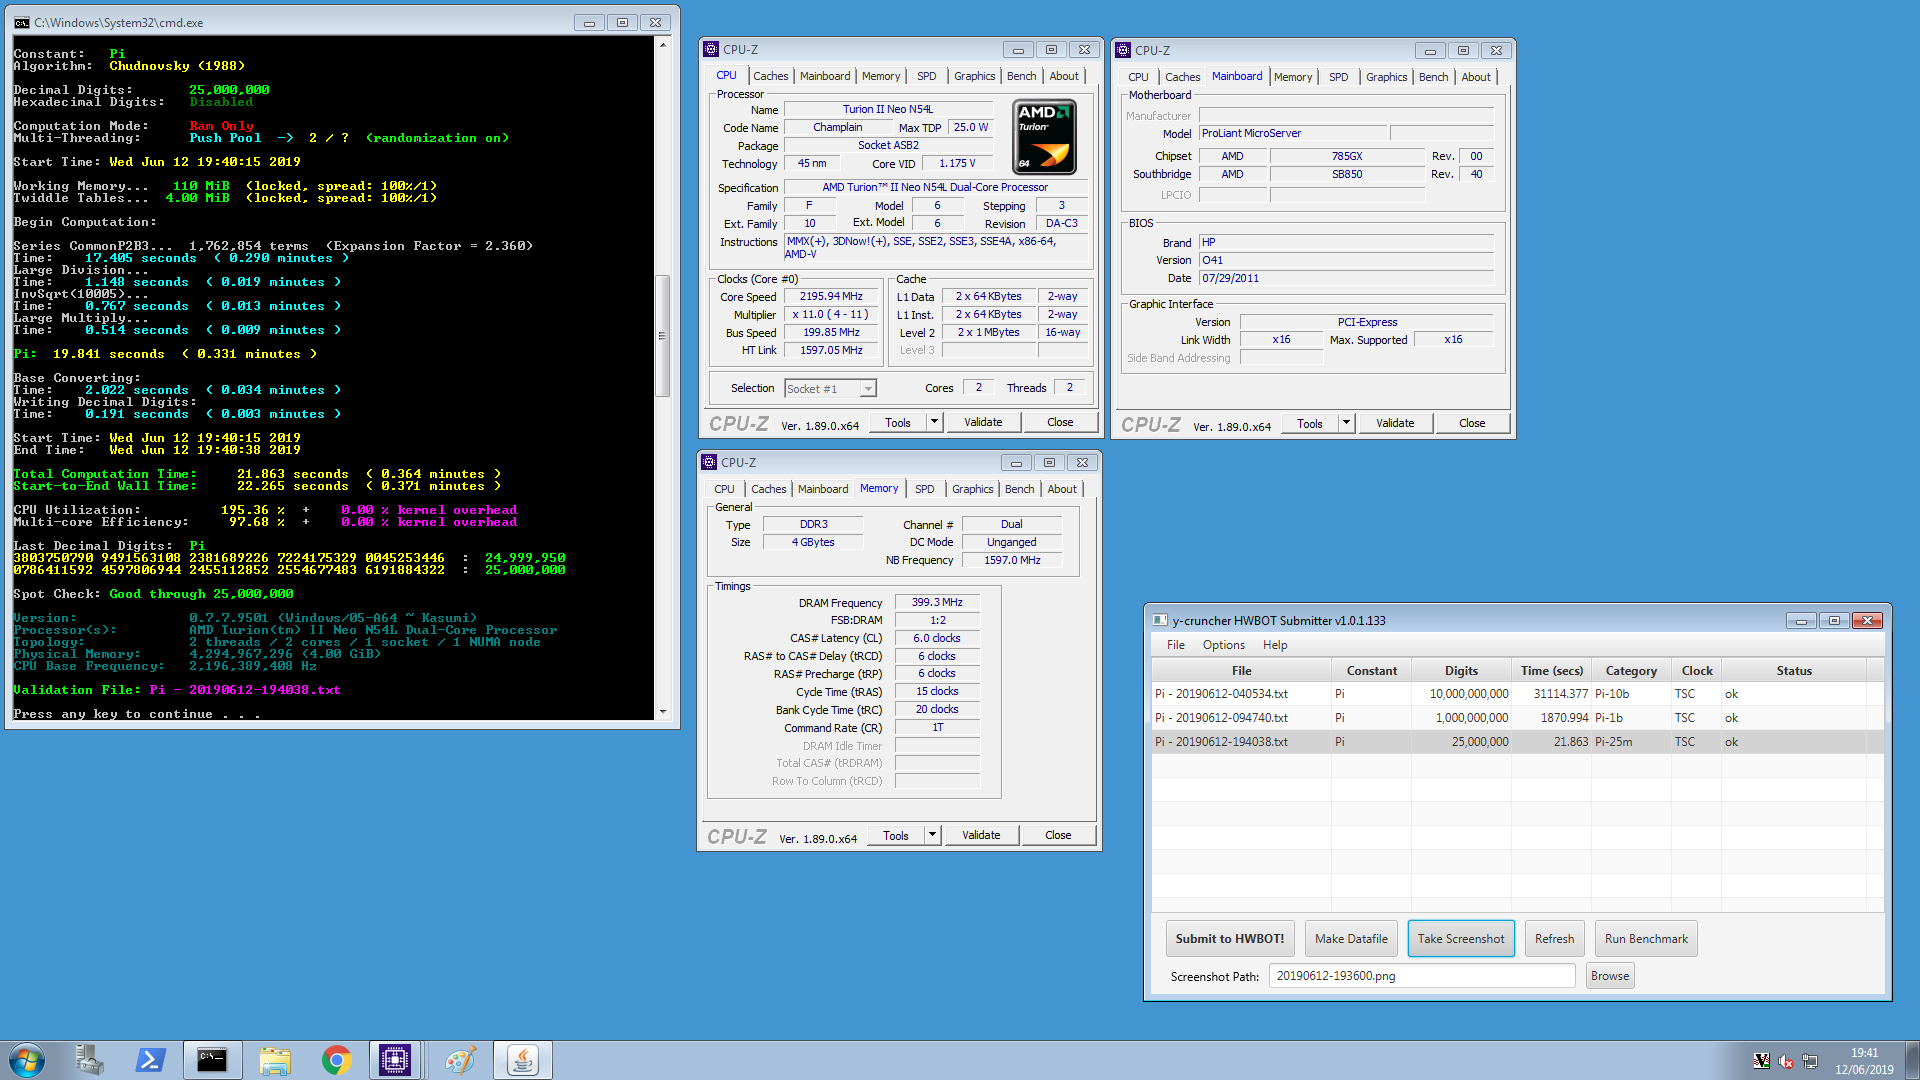Viewport: 1920px width, 1080px height.
Task: Click CPU-Z Memory window title icon
Action: pos(709,462)
